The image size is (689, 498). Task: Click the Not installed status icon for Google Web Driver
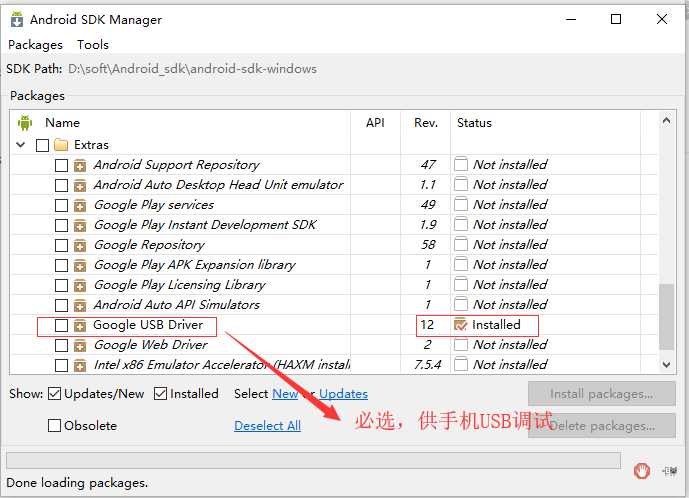[461, 344]
